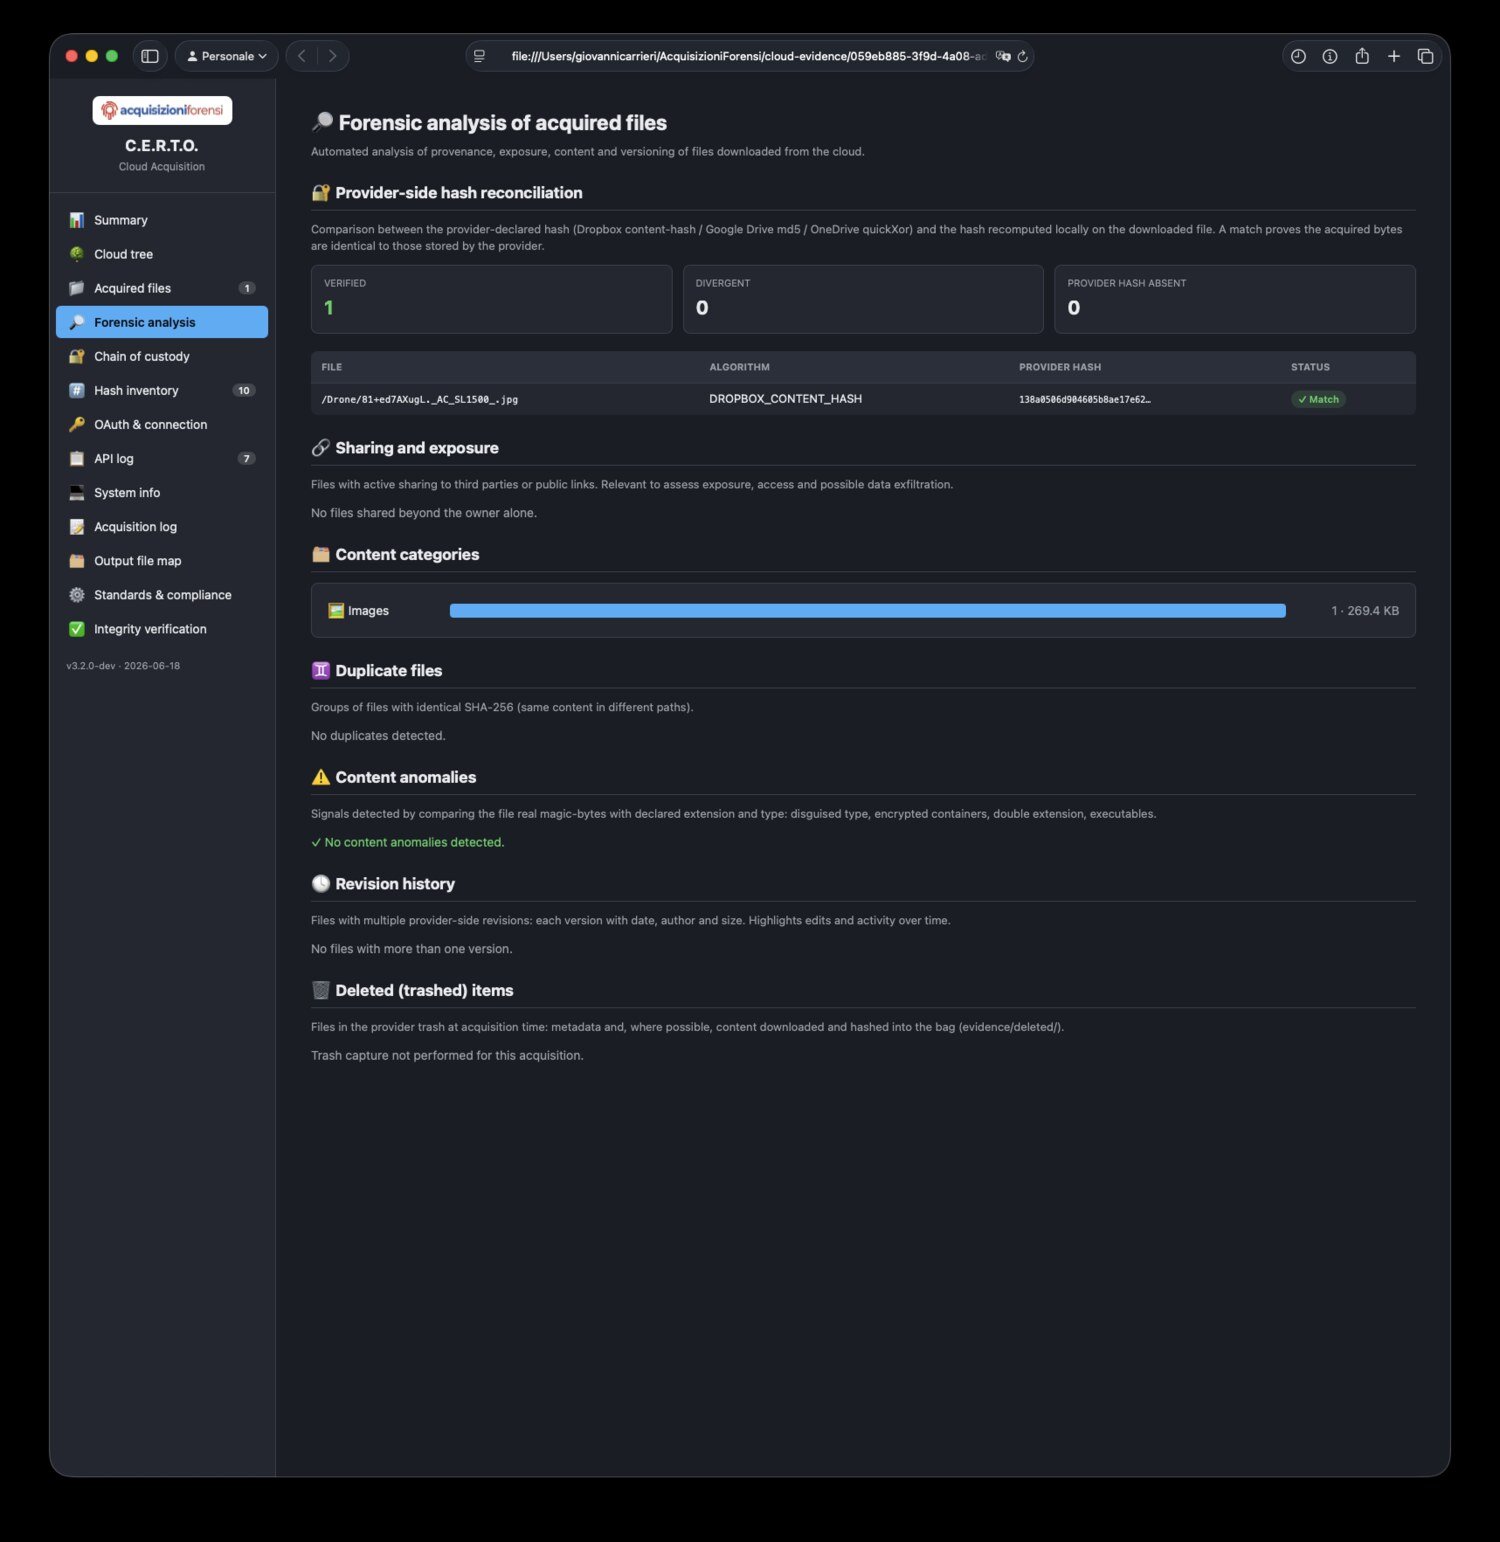This screenshot has height=1542, width=1500.
Task: Click the Hash inventory hash icon
Action: [x=77, y=390]
